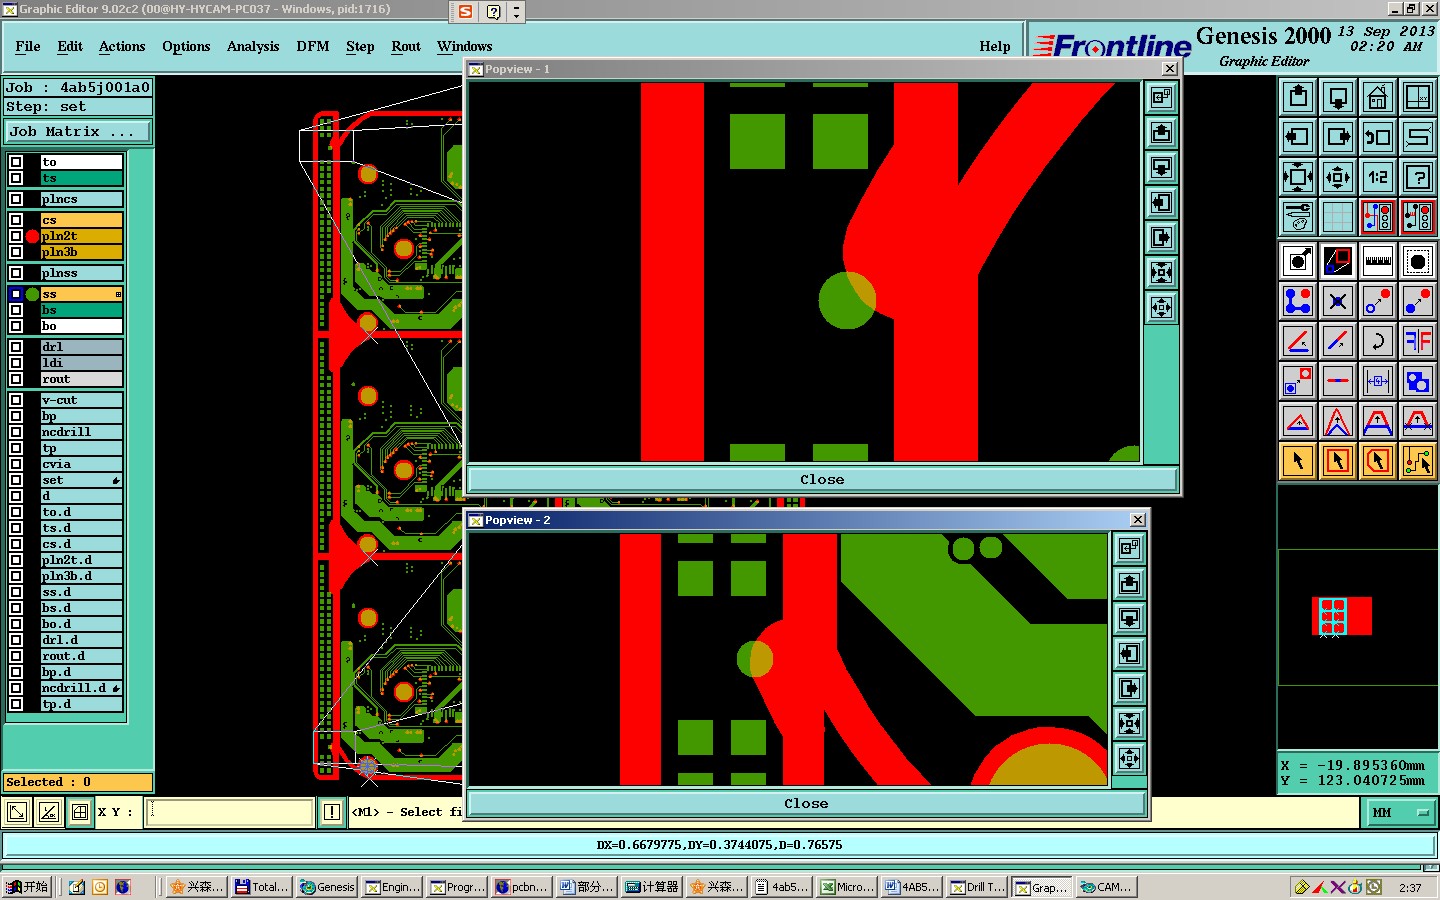Click the Total... taskbar button

(262, 887)
